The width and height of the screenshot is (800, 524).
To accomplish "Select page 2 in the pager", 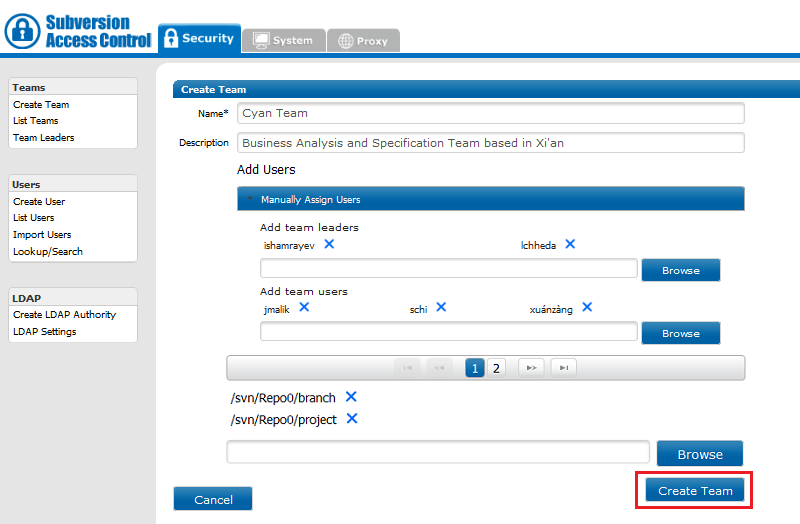I will (496, 368).
